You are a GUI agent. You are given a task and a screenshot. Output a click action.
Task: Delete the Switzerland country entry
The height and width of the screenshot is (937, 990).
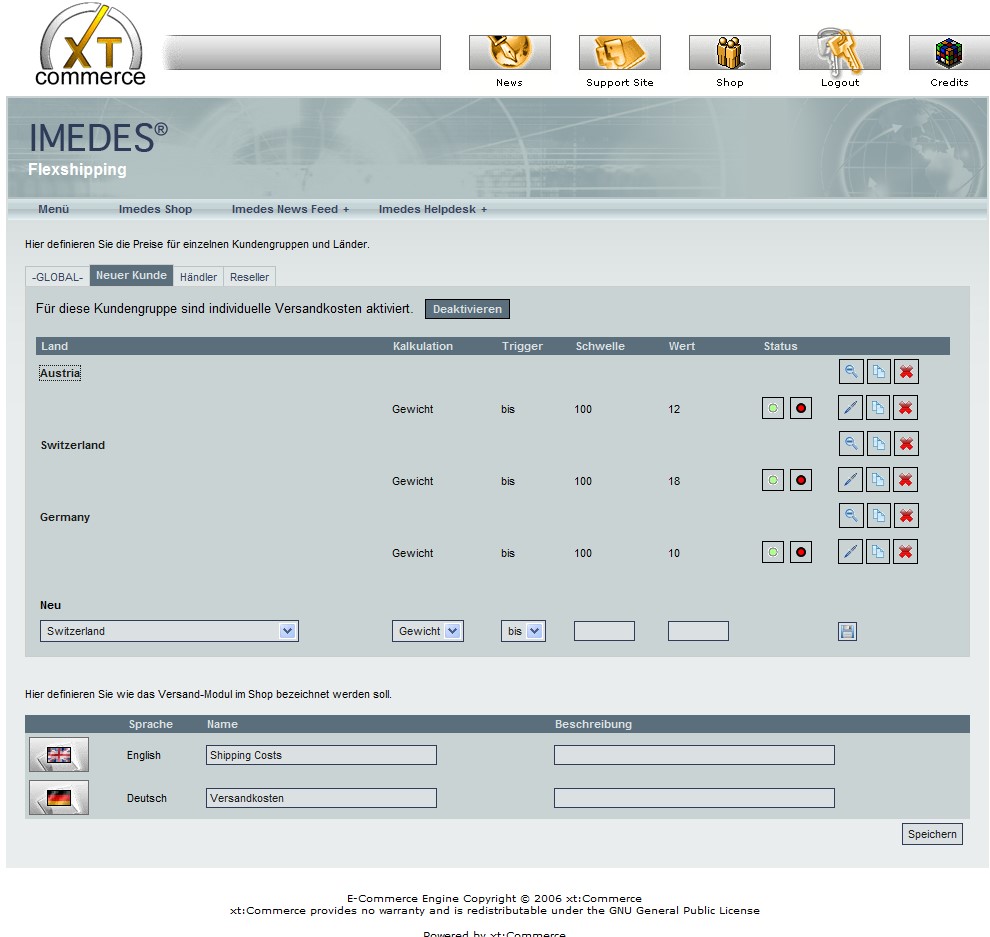(x=906, y=444)
